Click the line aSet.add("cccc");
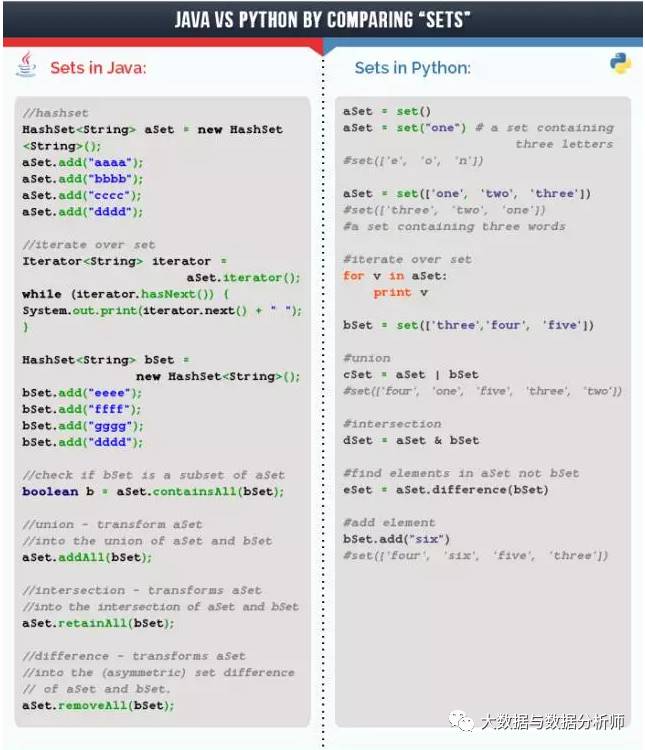Viewport: 645px width, 750px height. 82,195
